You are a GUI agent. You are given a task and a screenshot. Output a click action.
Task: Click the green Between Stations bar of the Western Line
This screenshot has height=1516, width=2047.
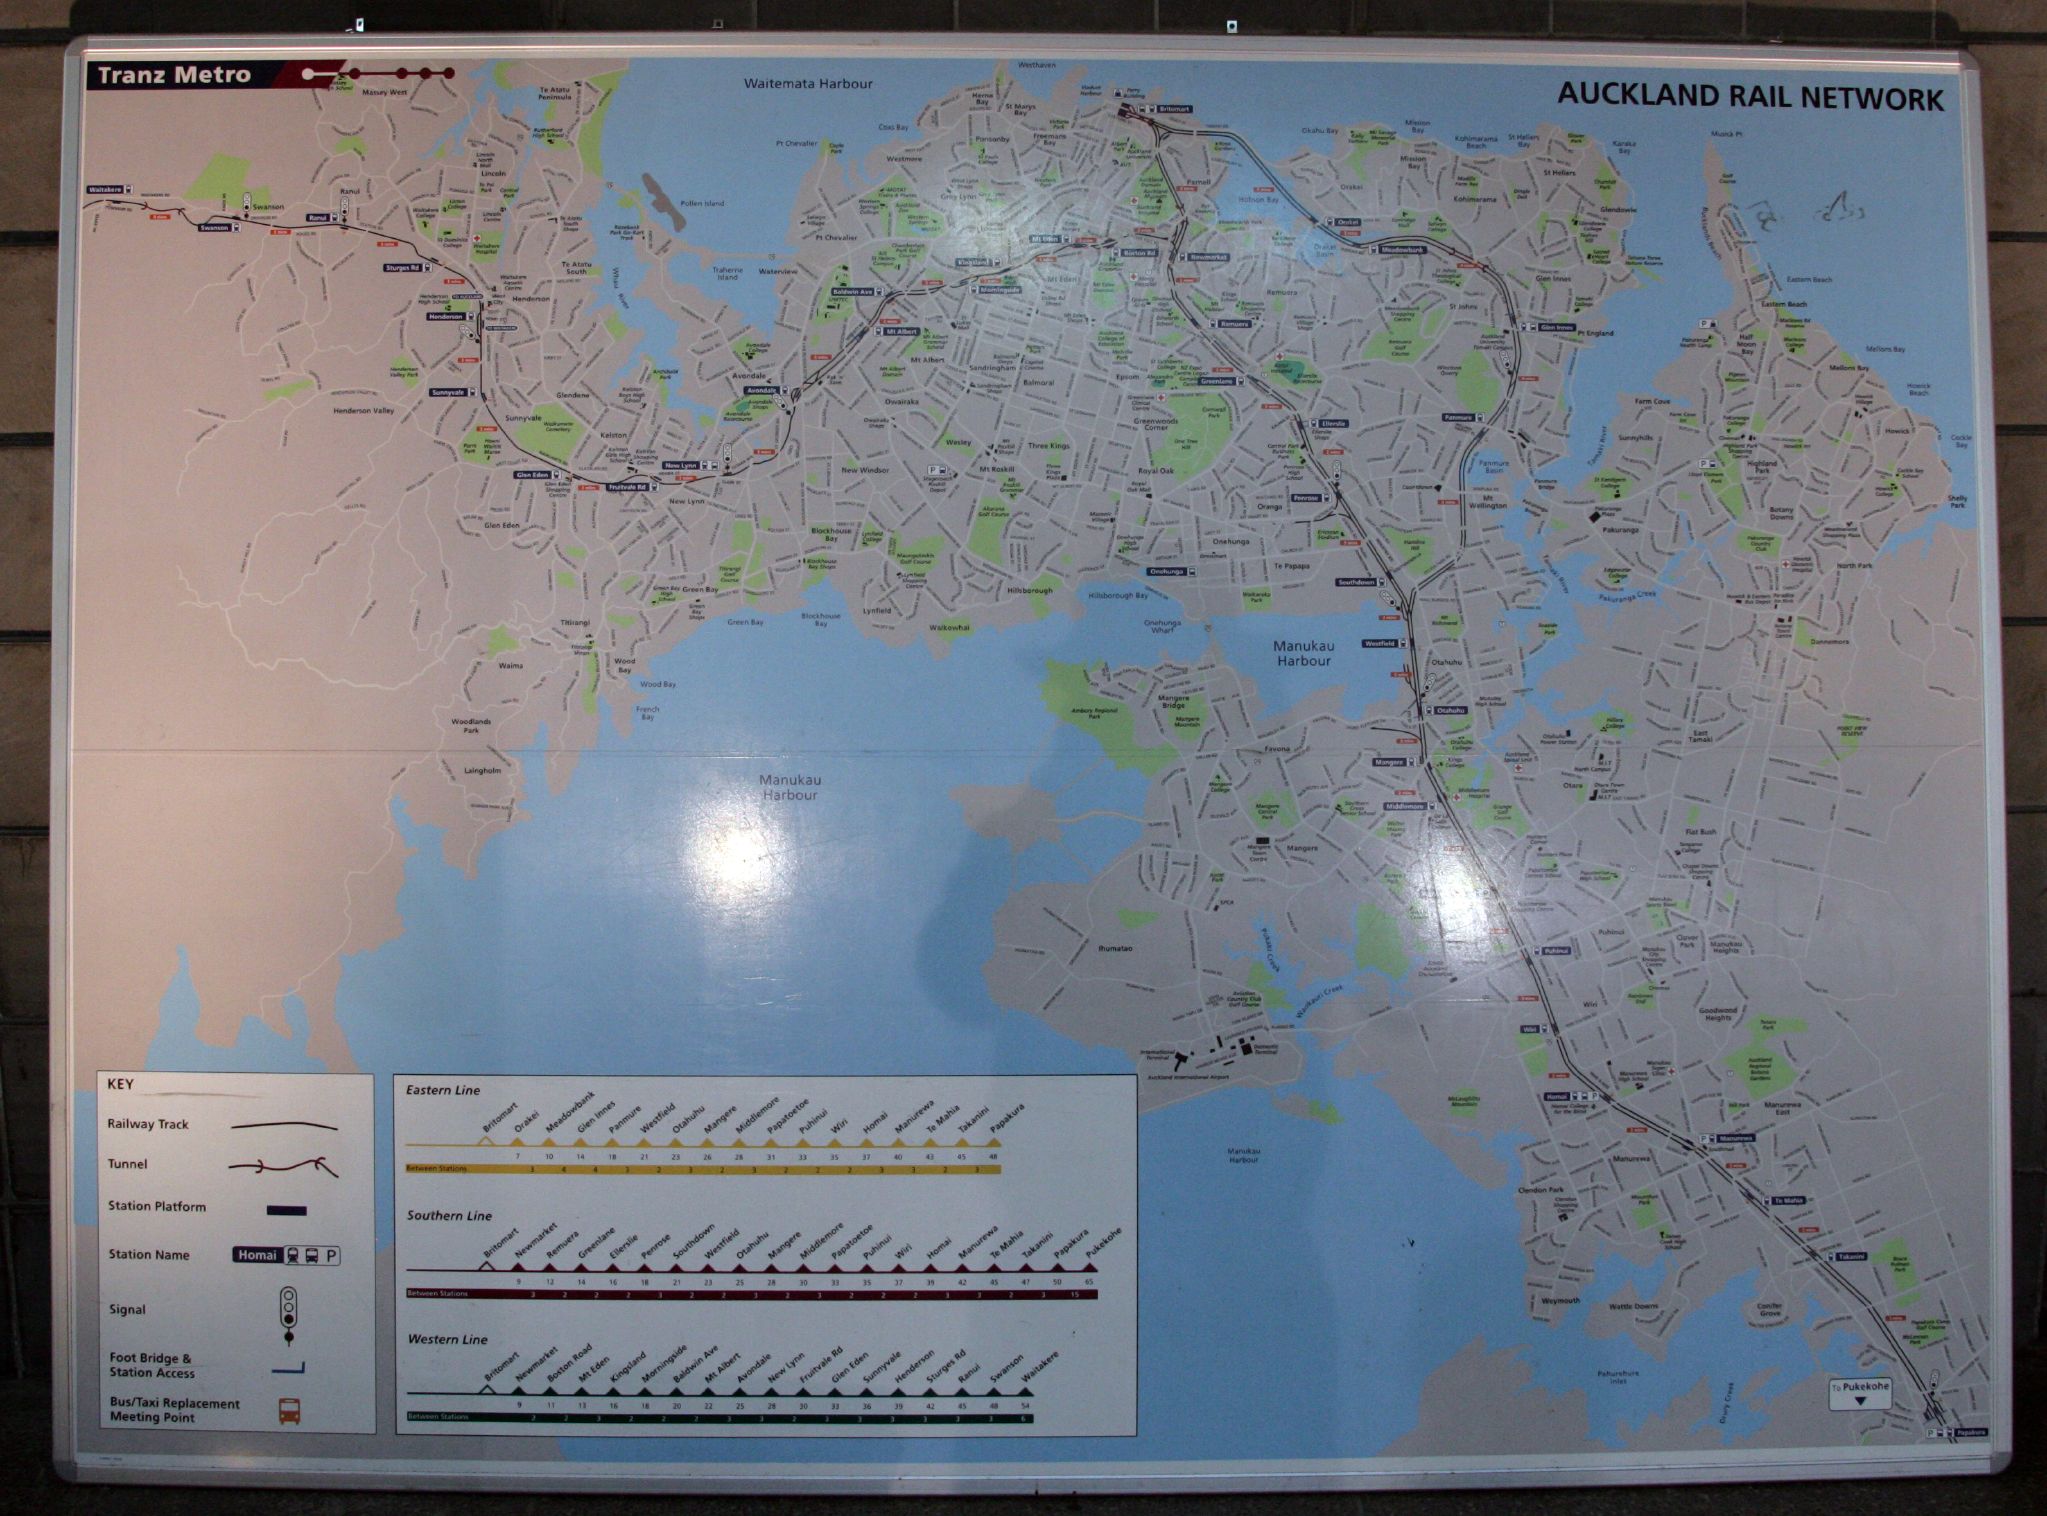click(x=719, y=1417)
